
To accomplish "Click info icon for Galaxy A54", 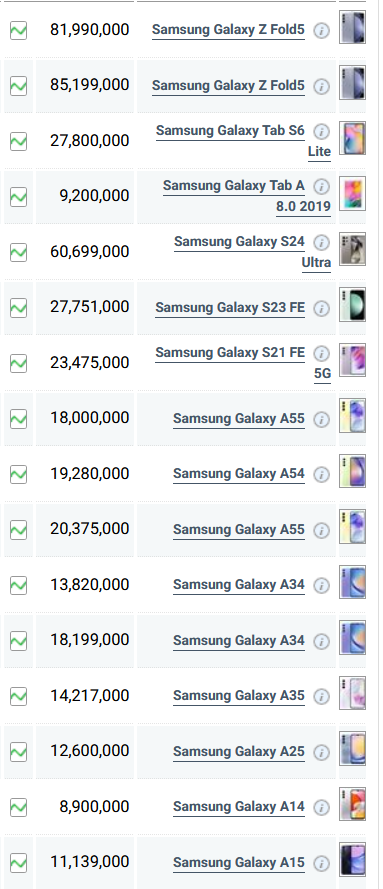I will pyautogui.click(x=321, y=474).
